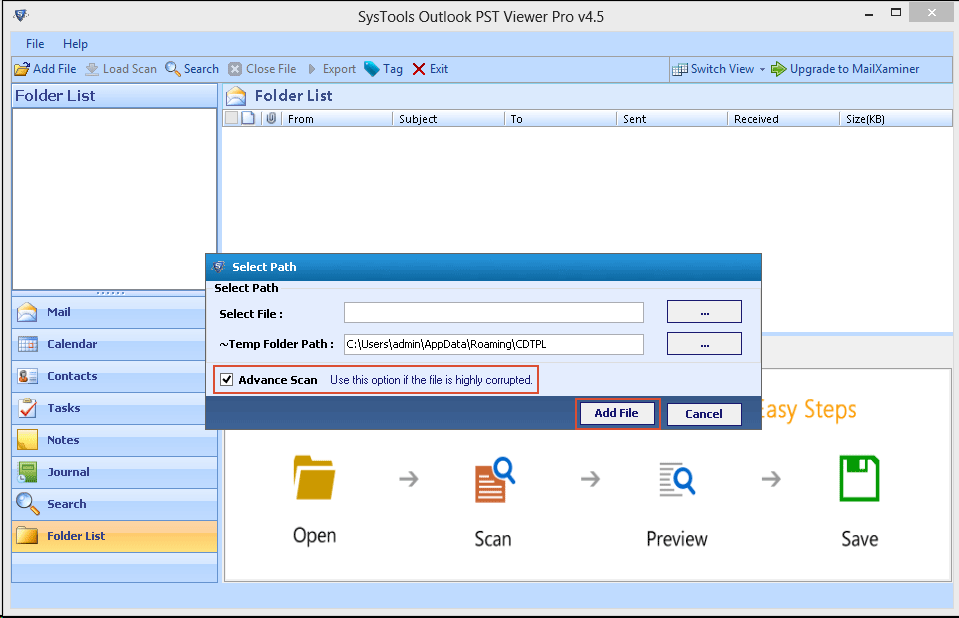Click the SysTools app logo in title bar

click(x=20, y=15)
